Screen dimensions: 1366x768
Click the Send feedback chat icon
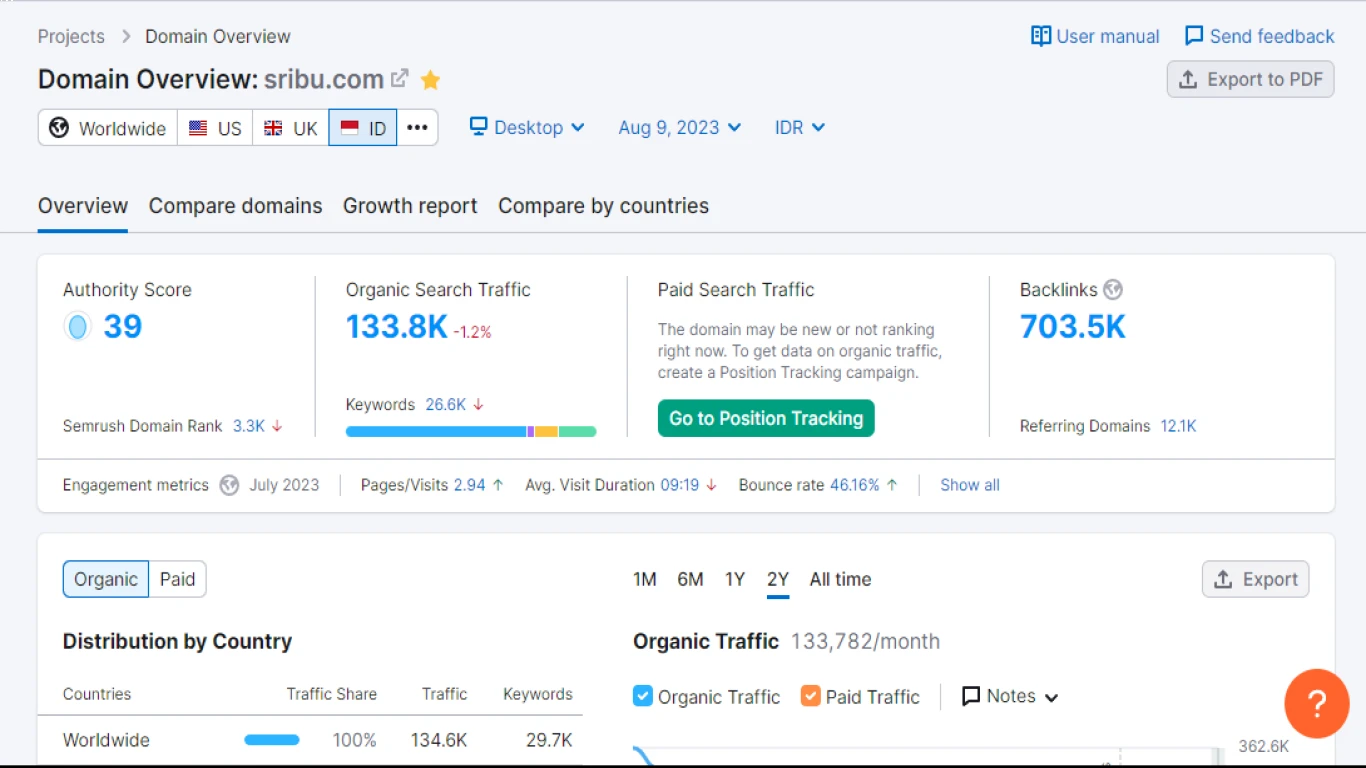1194,36
